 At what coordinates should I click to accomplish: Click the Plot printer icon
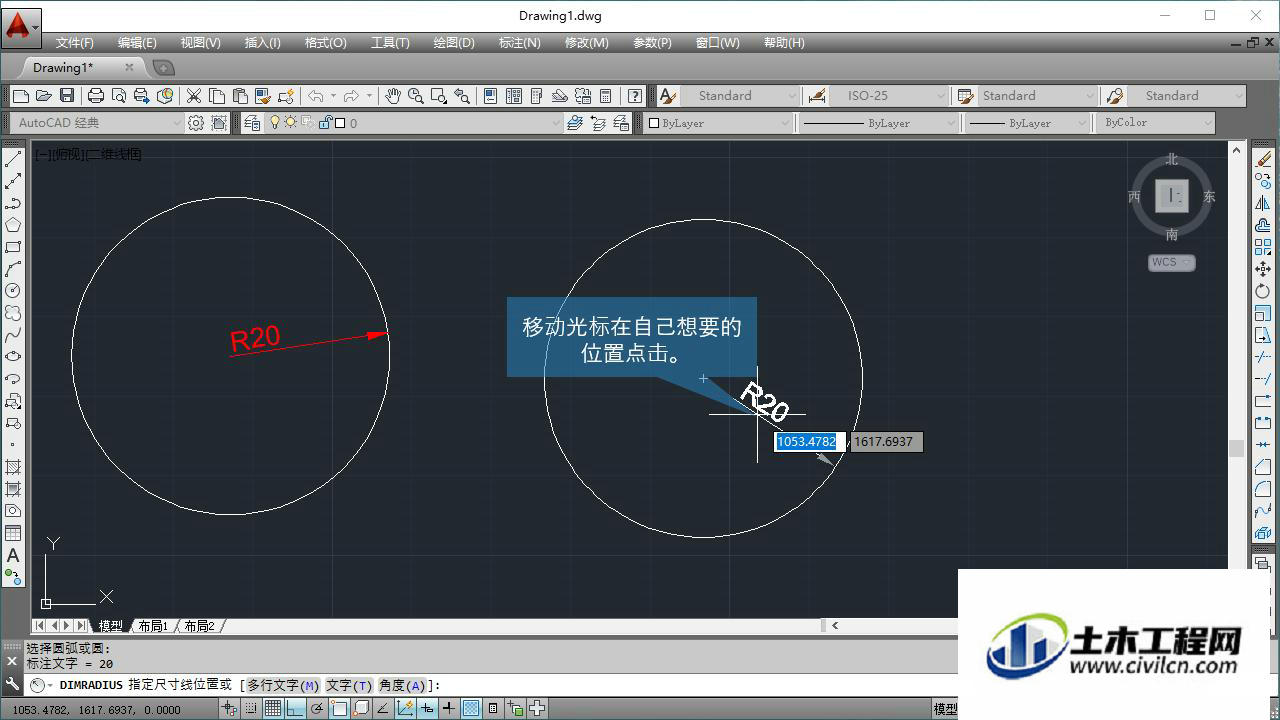coord(96,96)
